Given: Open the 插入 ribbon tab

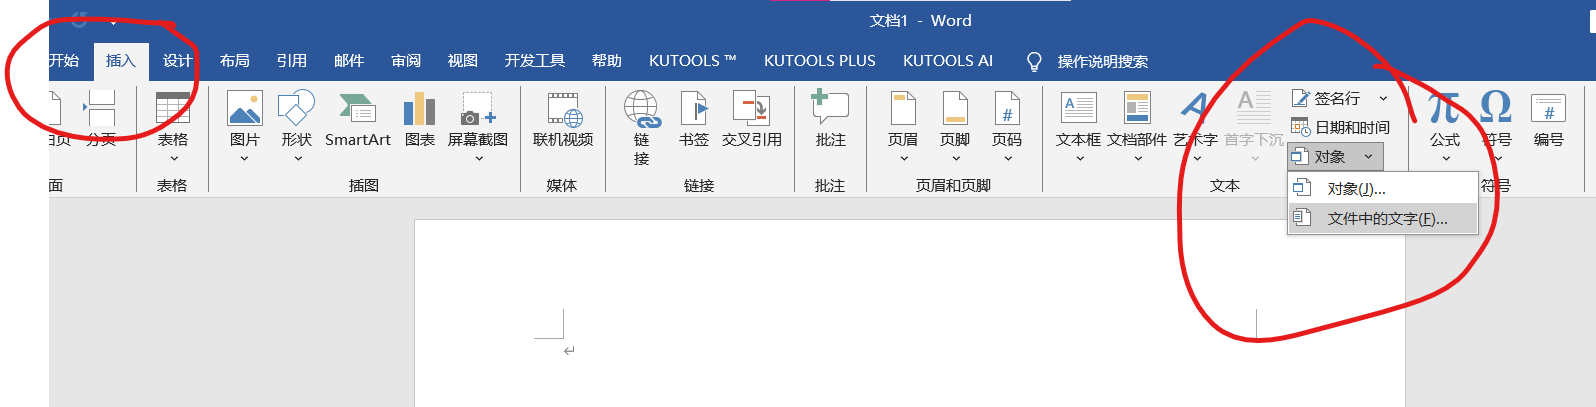Looking at the screenshot, I should click(x=121, y=61).
